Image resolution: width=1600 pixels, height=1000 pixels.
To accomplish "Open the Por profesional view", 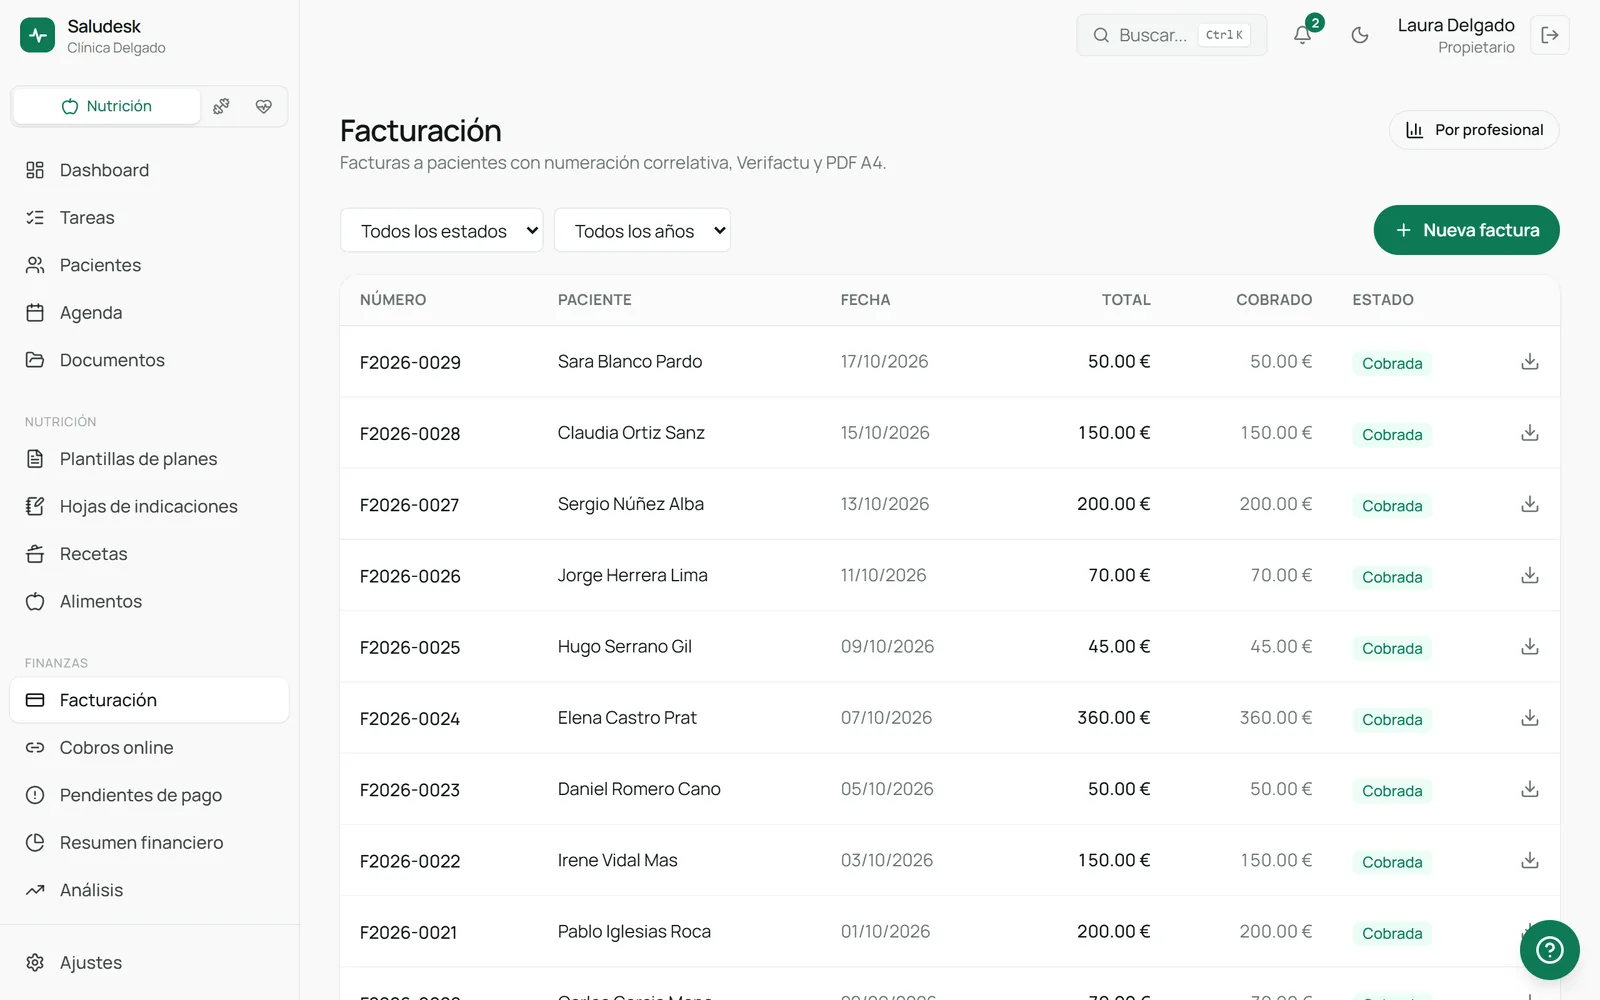I will click(x=1474, y=130).
